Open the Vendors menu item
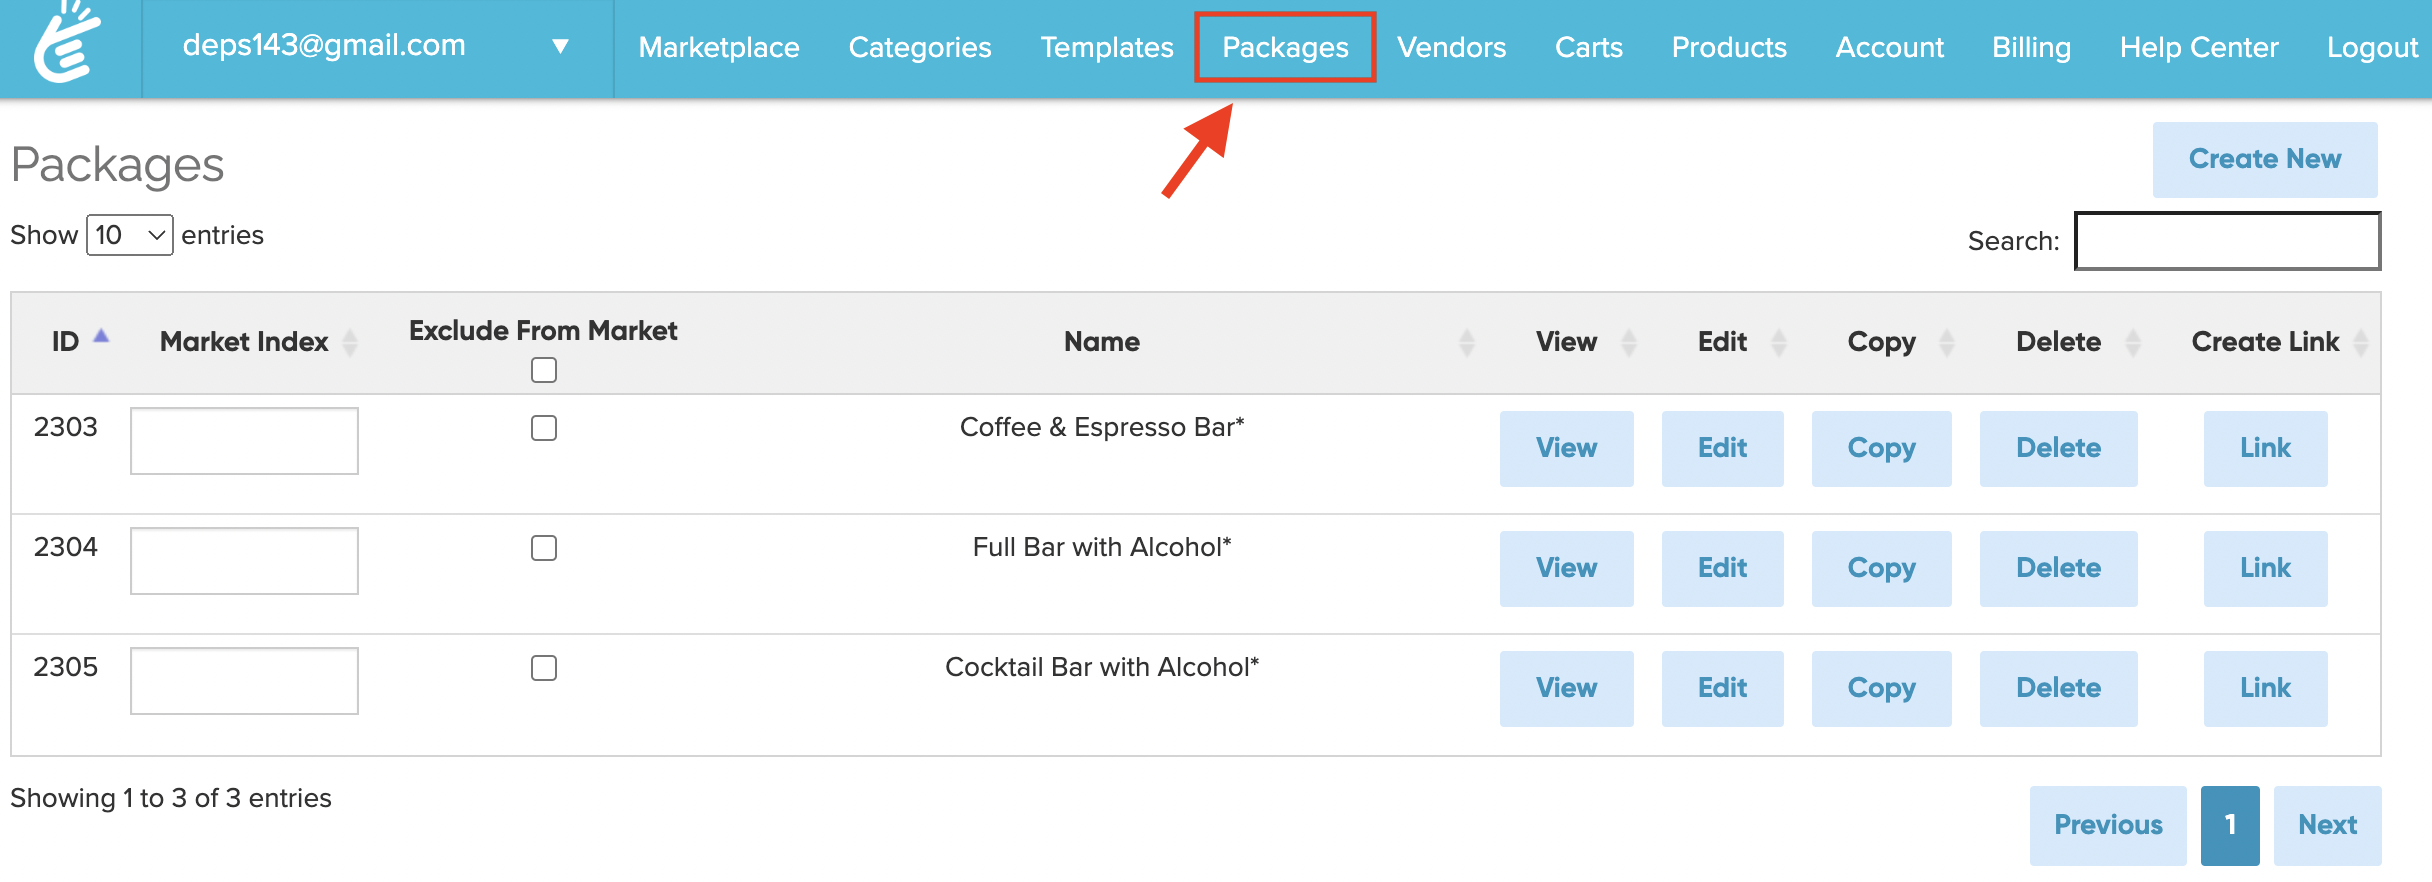2432x882 pixels. (x=1451, y=47)
